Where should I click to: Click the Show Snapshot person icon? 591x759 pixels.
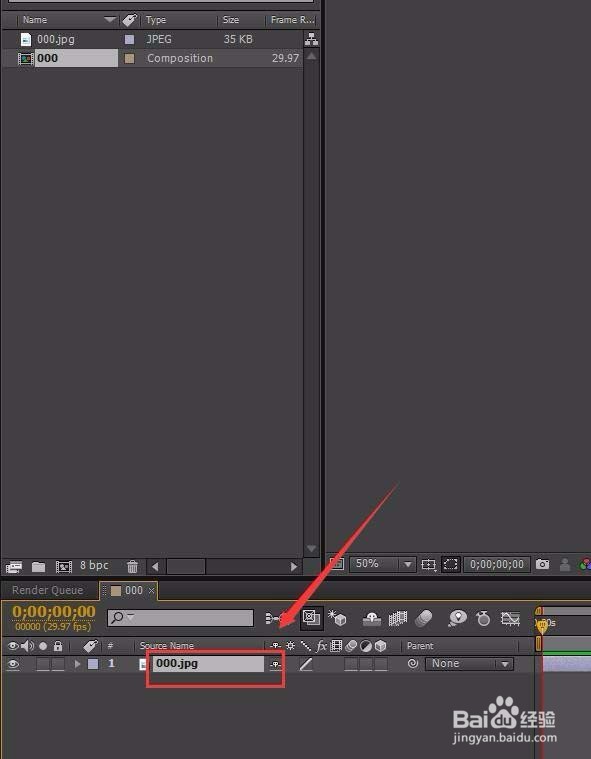point(564,564)
